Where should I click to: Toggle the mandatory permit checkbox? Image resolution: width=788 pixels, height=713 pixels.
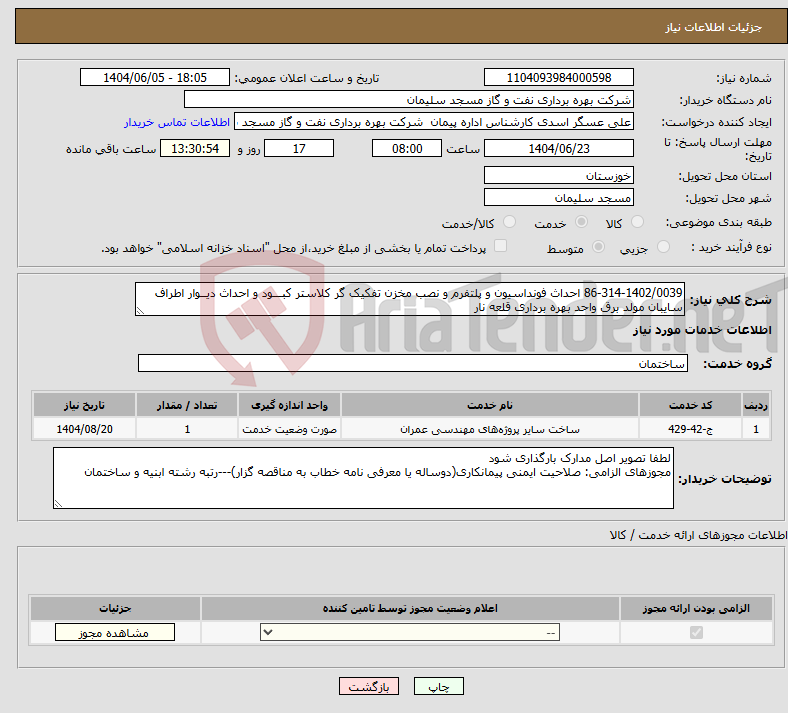[697, 632]
